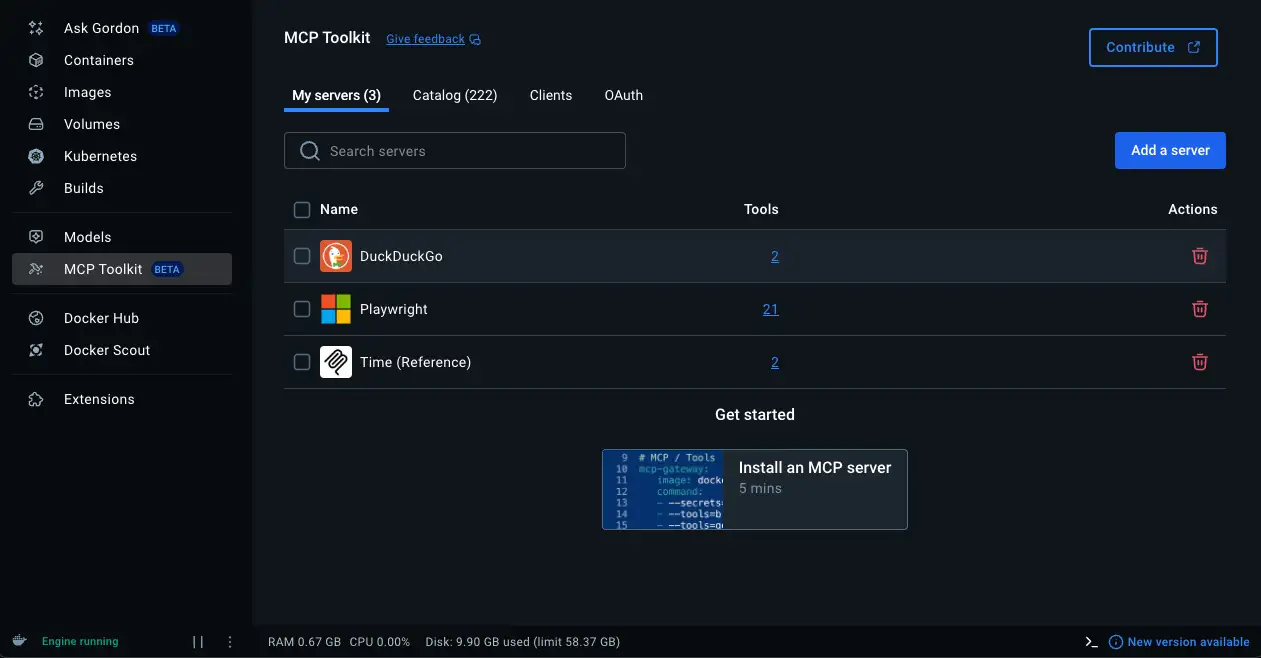1261x658 pixels.
Task: Click the Name column header
Action: click(339, 209)
